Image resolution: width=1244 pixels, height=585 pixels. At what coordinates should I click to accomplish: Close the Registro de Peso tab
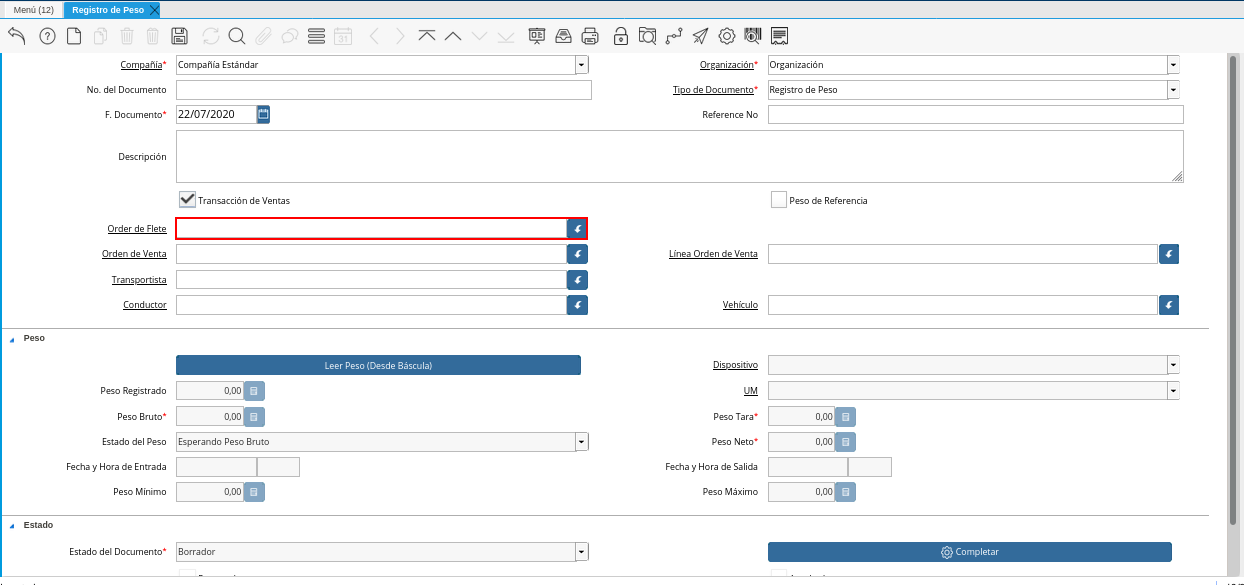click(x=154, y=10)
